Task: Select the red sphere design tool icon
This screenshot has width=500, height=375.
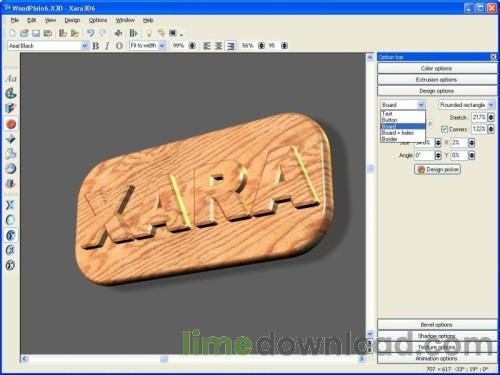Action: pyautogui.click(x=11, y=124)
